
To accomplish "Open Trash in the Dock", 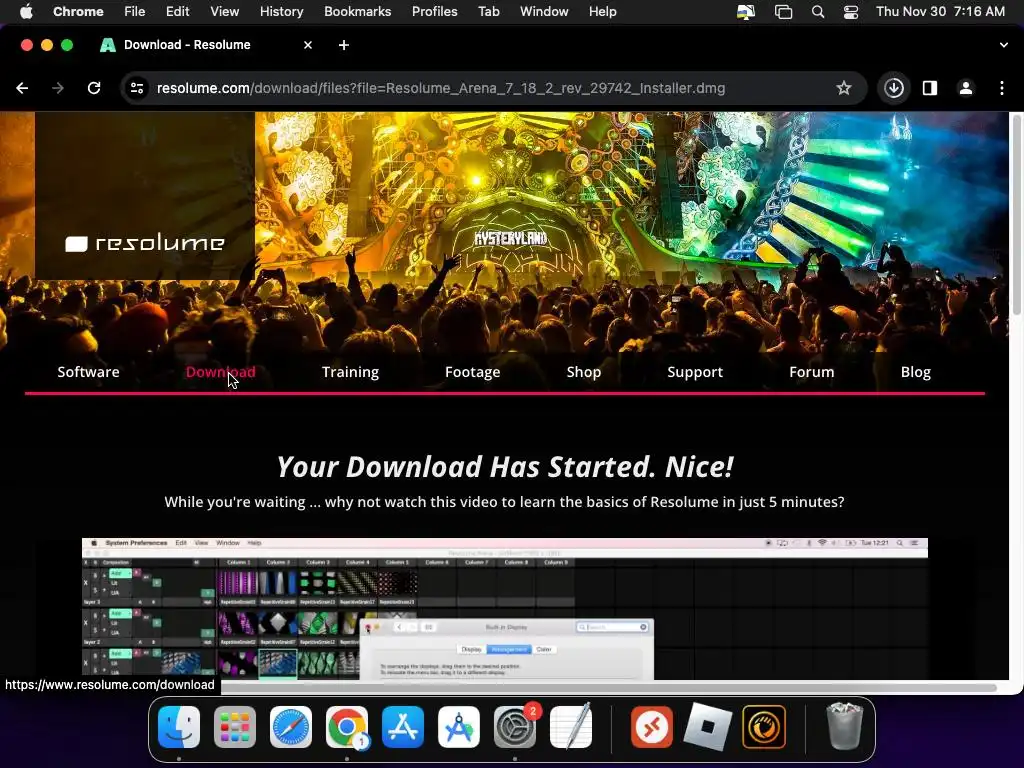I will 845,727.
